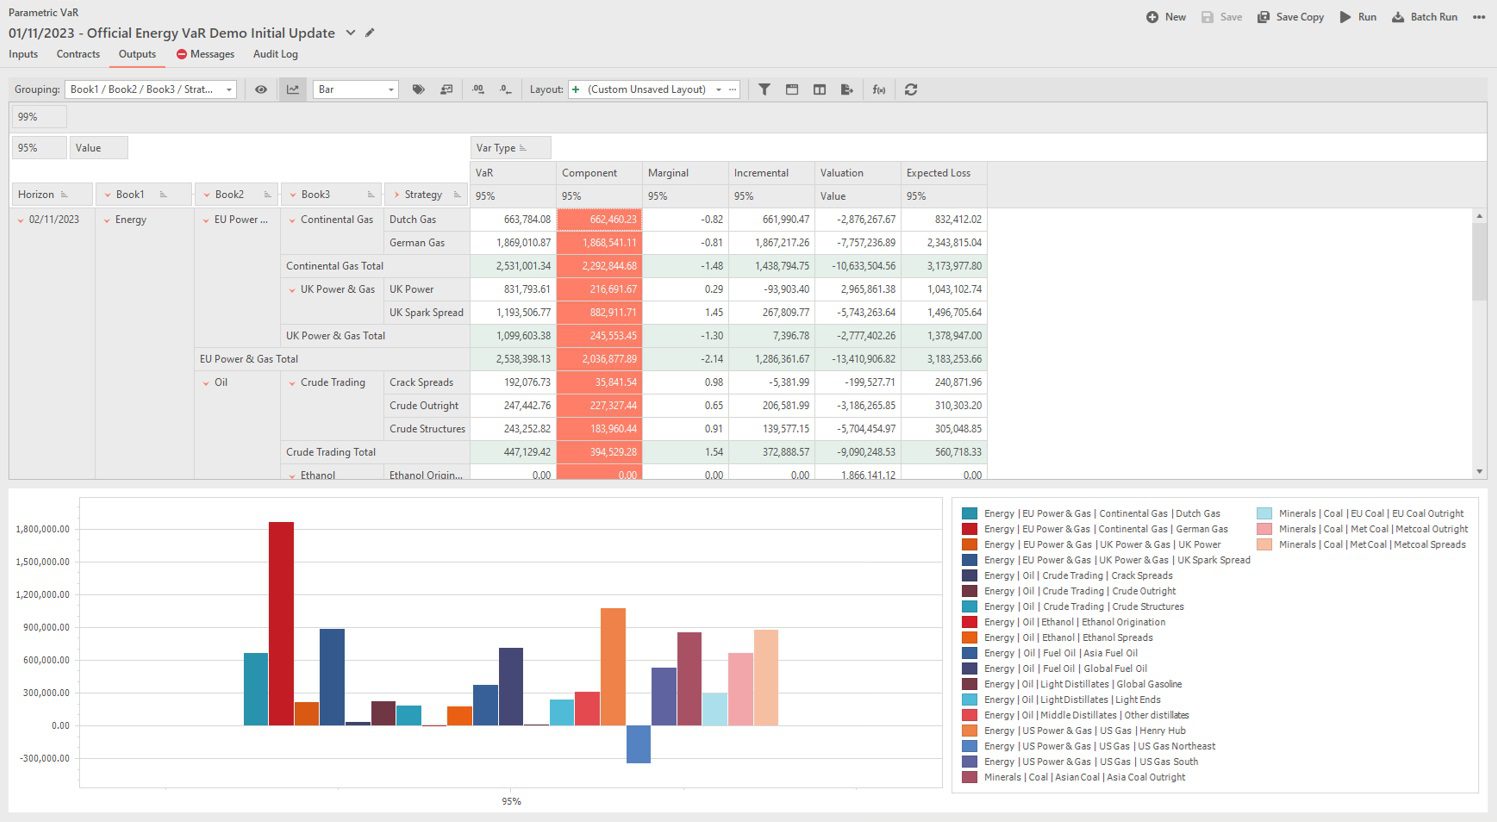Click the Layout box ellipsis button
1497x822 pixels.
(x=733, y=89)
